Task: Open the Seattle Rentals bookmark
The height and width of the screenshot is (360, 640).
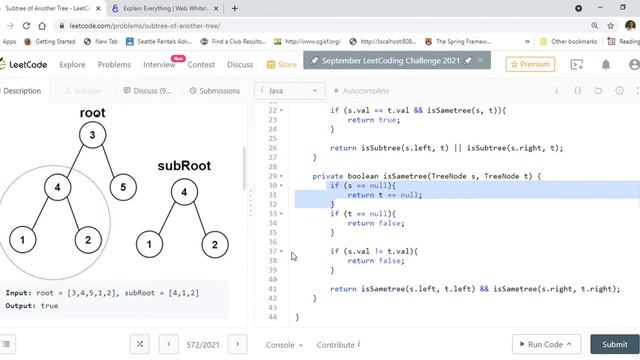Action: click(159, 41)
